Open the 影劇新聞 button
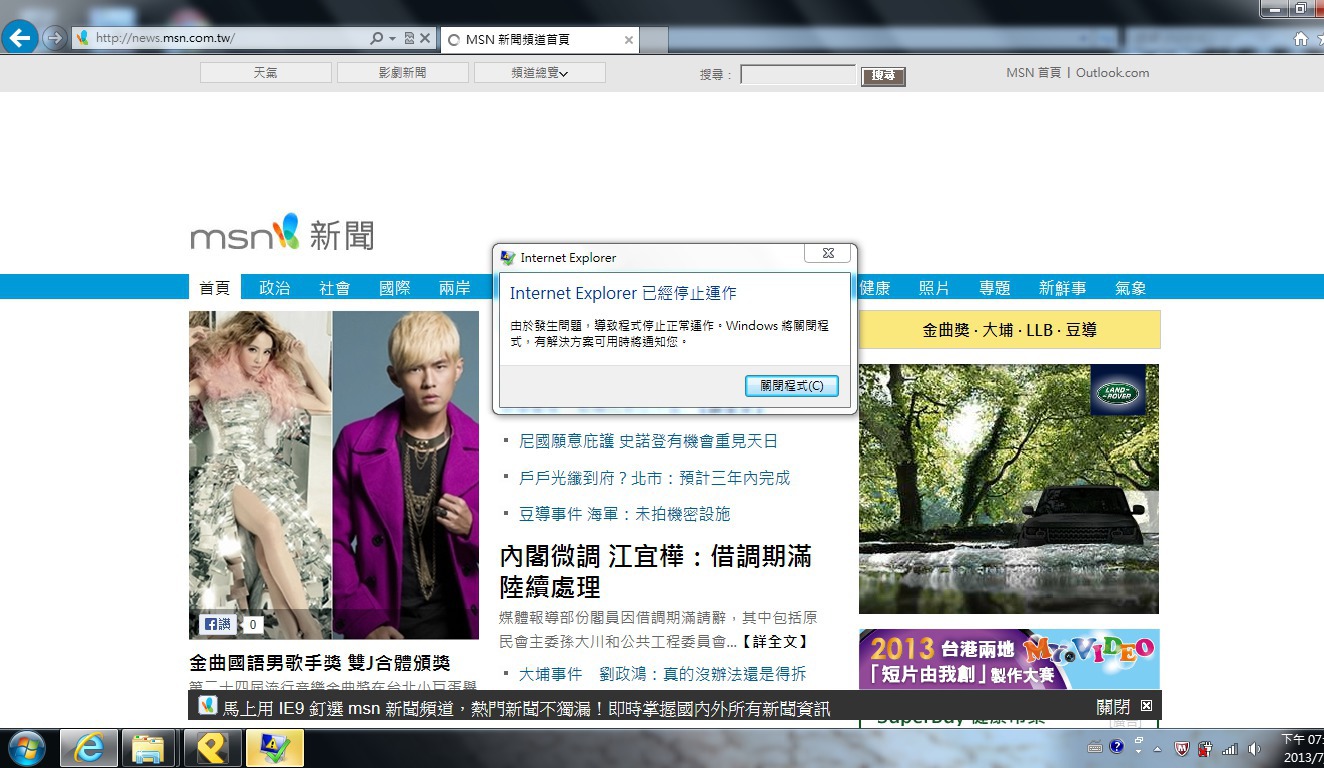The width and height of the screenshot is (1324, 768). coord(402,73)
